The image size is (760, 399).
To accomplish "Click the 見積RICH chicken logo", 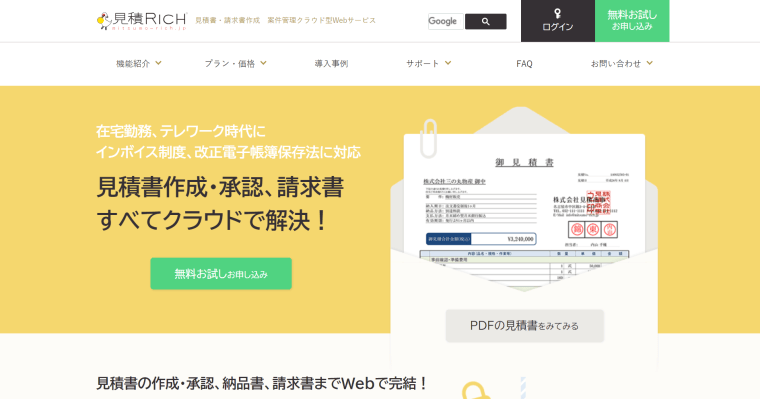I will tap(142, 21).
